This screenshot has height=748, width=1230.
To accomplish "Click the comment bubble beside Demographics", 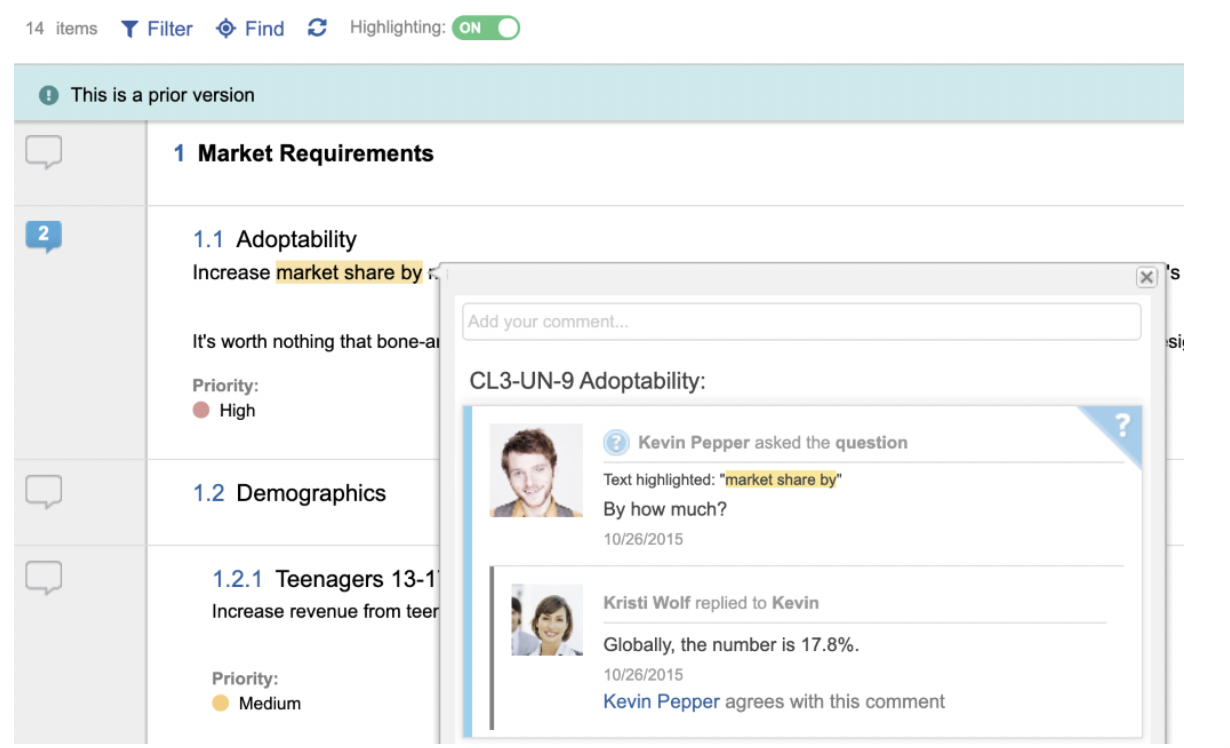I will point(44,491).
